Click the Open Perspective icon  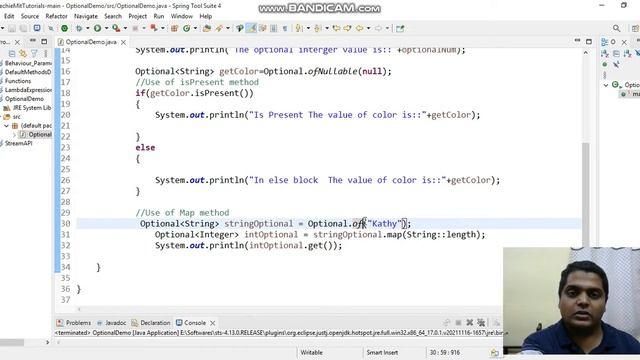pos(635,28)
